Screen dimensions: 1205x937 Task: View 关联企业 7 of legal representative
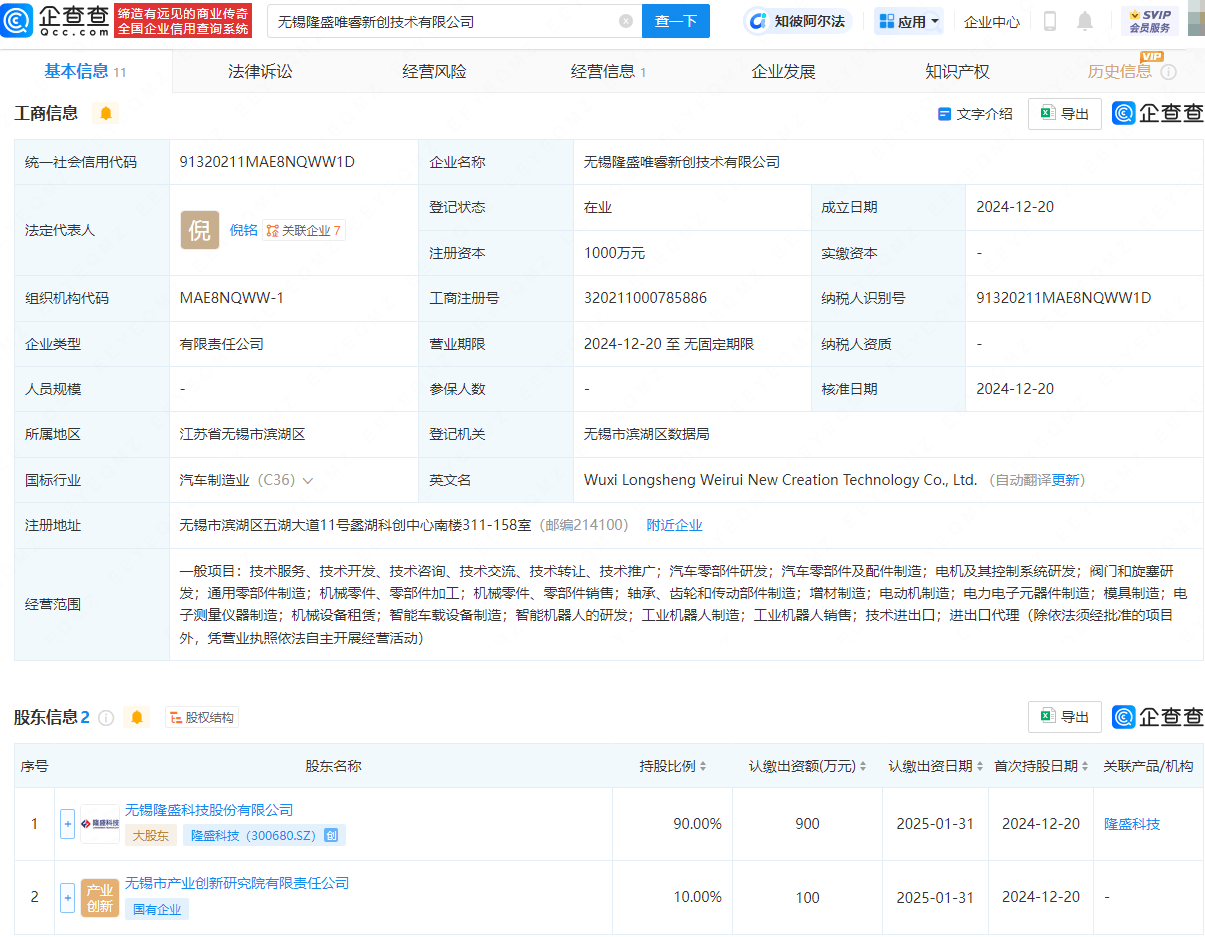click(304, 230)
